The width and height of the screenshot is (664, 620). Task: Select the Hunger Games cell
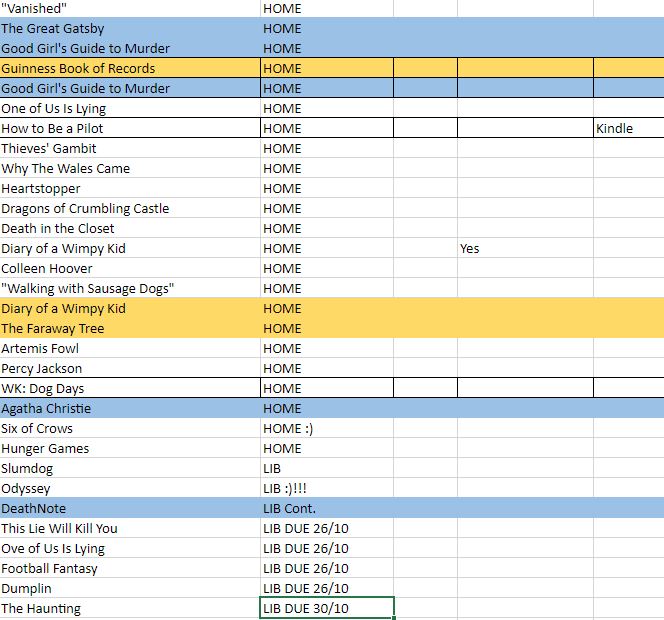(x=130, y=448)
